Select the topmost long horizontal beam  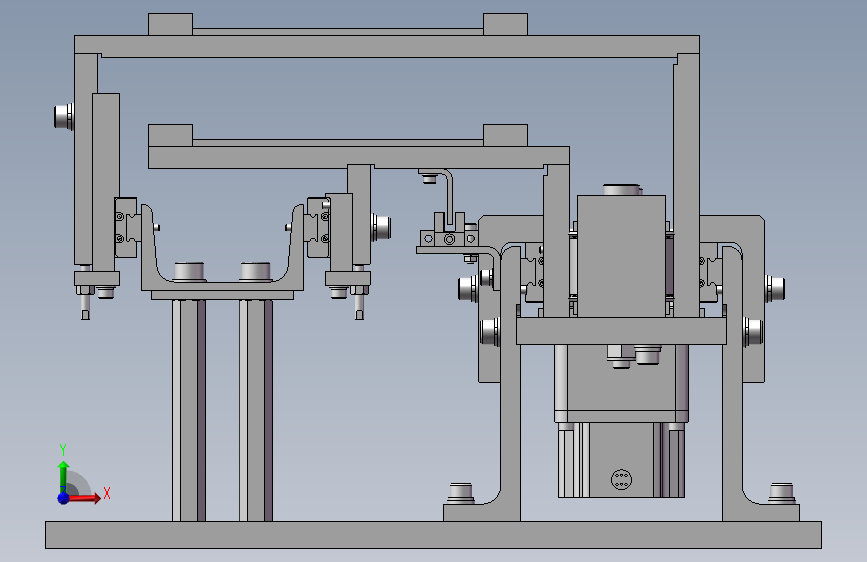pos(387,46)
